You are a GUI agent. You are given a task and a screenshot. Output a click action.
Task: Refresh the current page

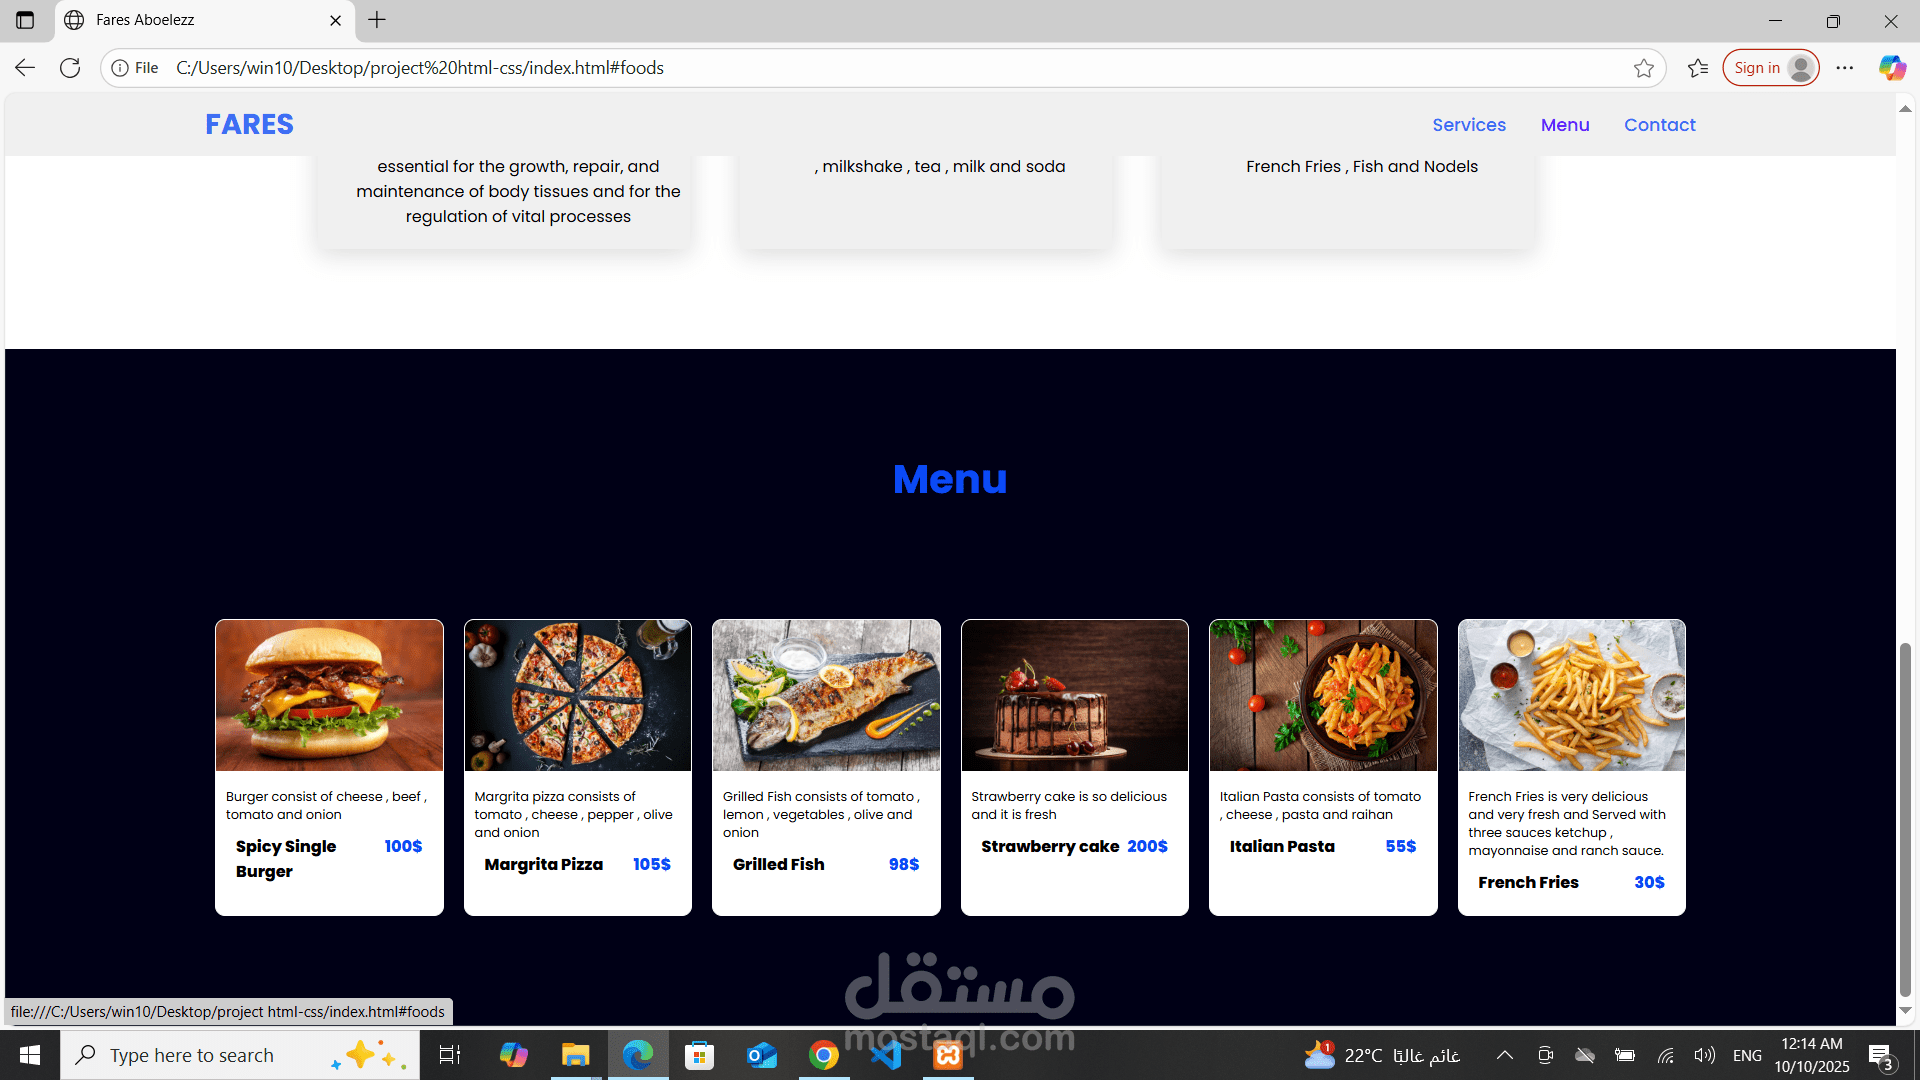(x=70, y=68)
